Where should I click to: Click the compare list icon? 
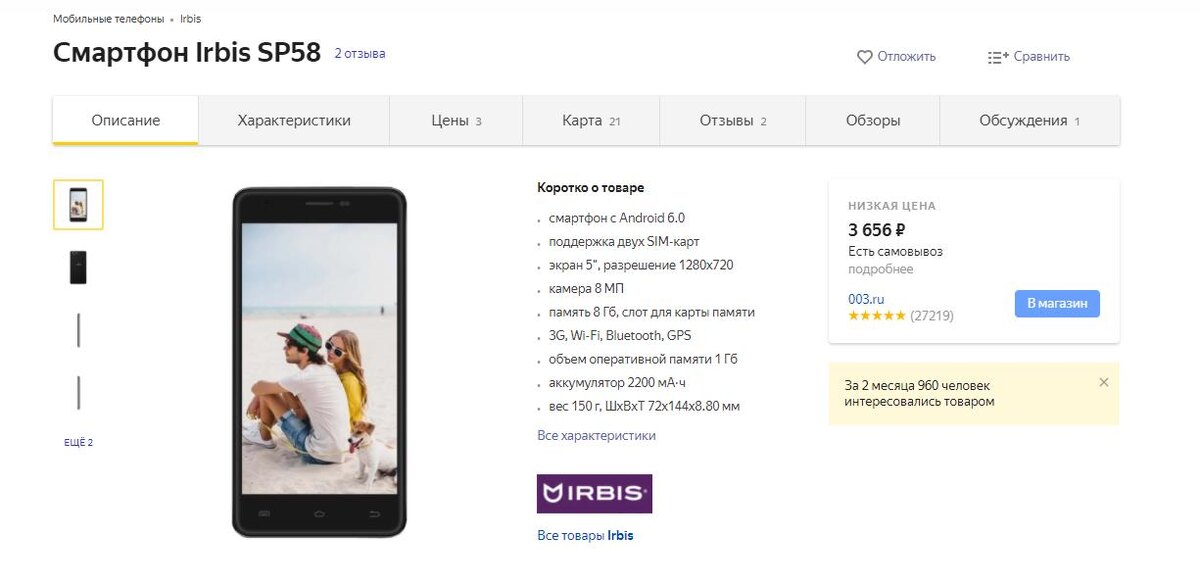pos(998,57)
